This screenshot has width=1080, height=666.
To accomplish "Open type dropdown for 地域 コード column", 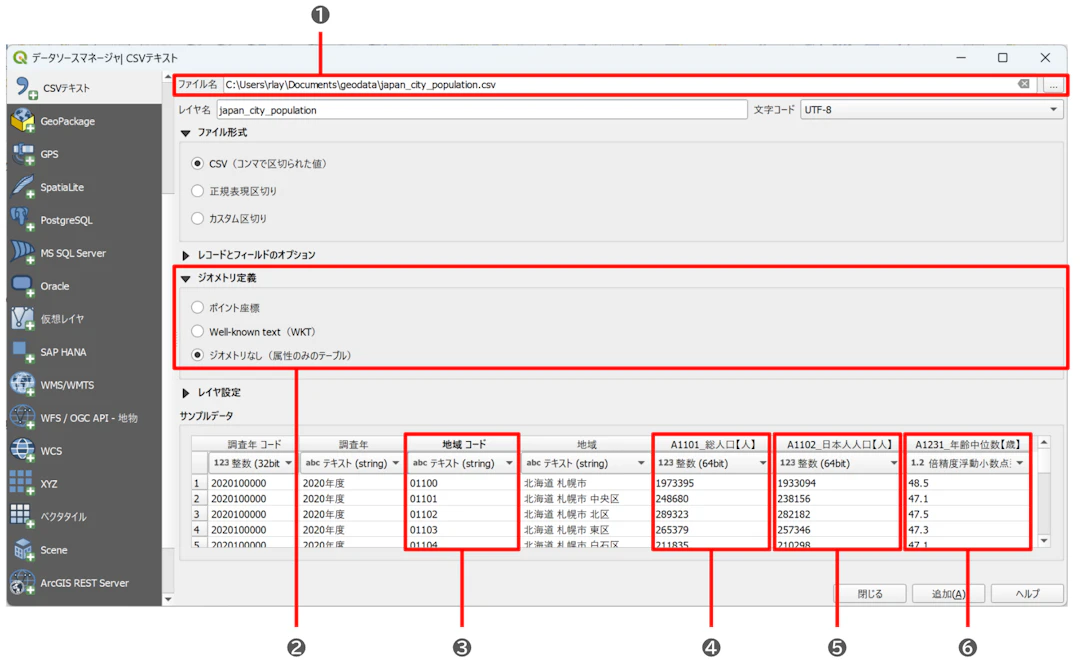I will tap(461, 463).
